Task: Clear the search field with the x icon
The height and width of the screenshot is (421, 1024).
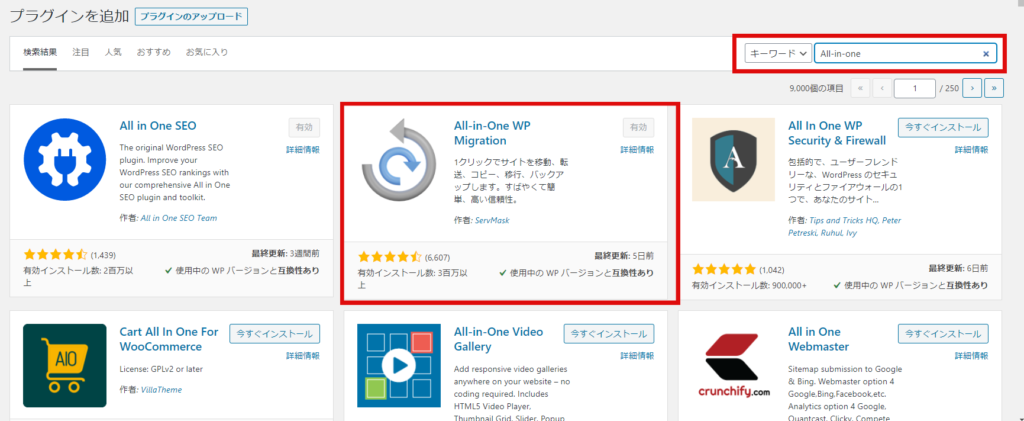Action: 985,54
